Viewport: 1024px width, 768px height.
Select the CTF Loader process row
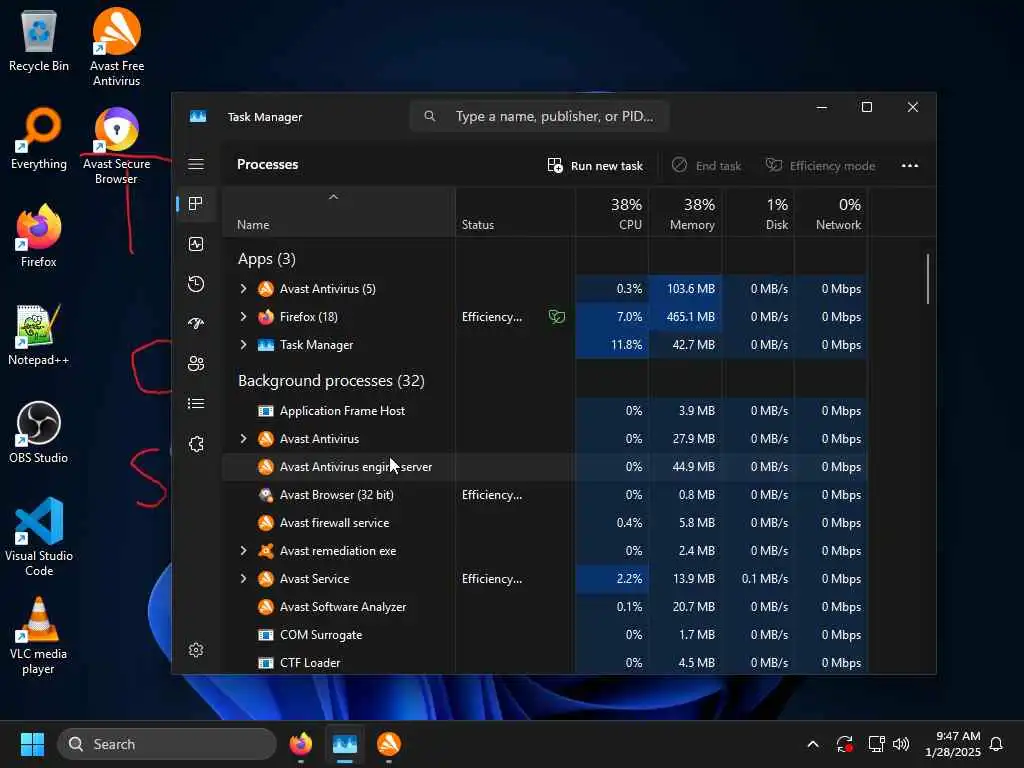tap(545, 662)
